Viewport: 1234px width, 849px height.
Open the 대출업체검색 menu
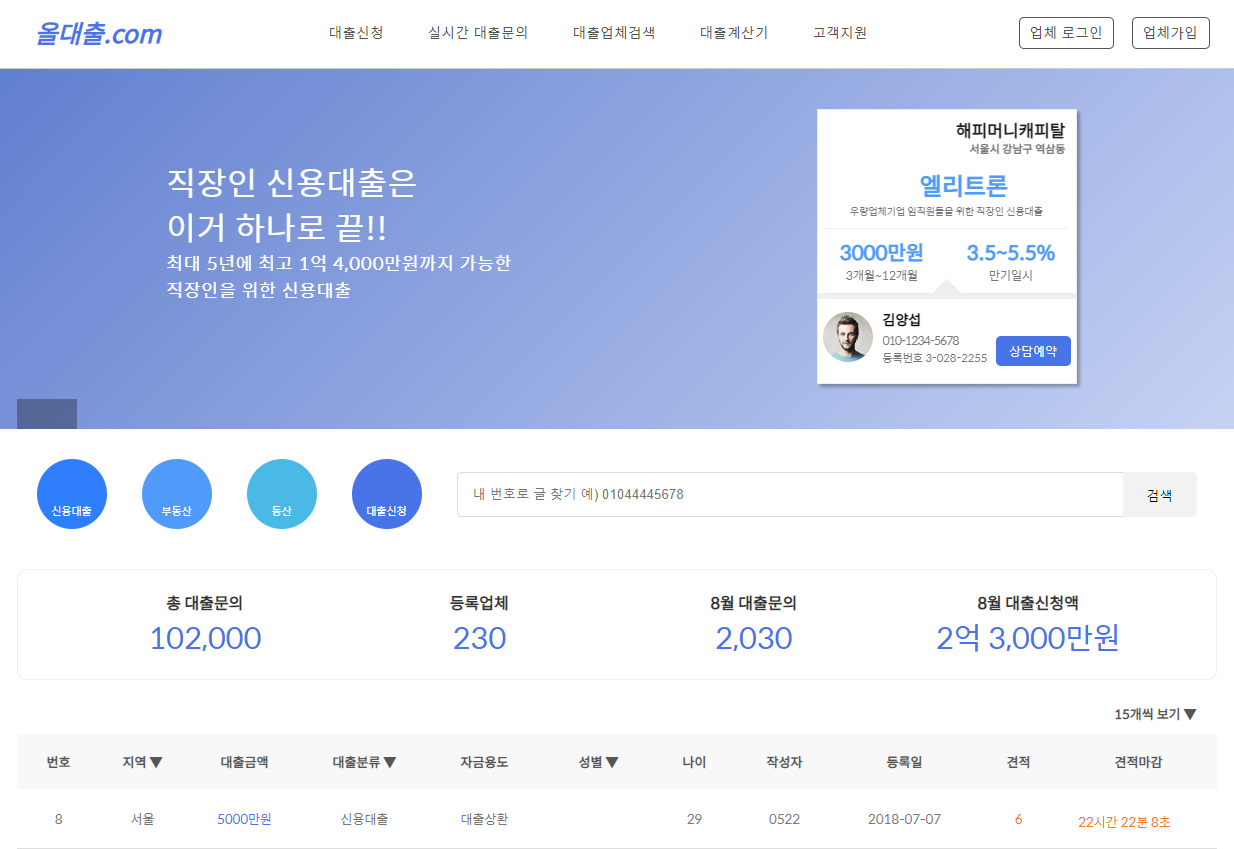click(613, 31)
